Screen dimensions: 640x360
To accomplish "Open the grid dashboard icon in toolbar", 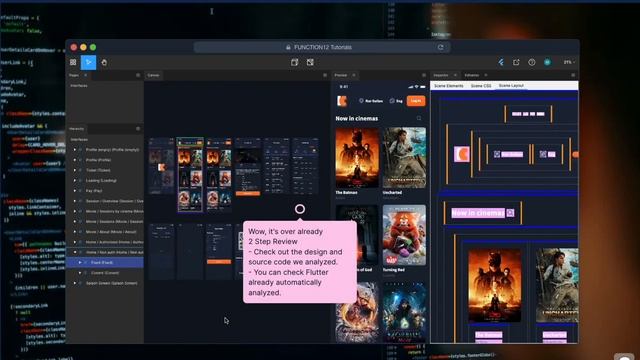I will click(73, 62).
